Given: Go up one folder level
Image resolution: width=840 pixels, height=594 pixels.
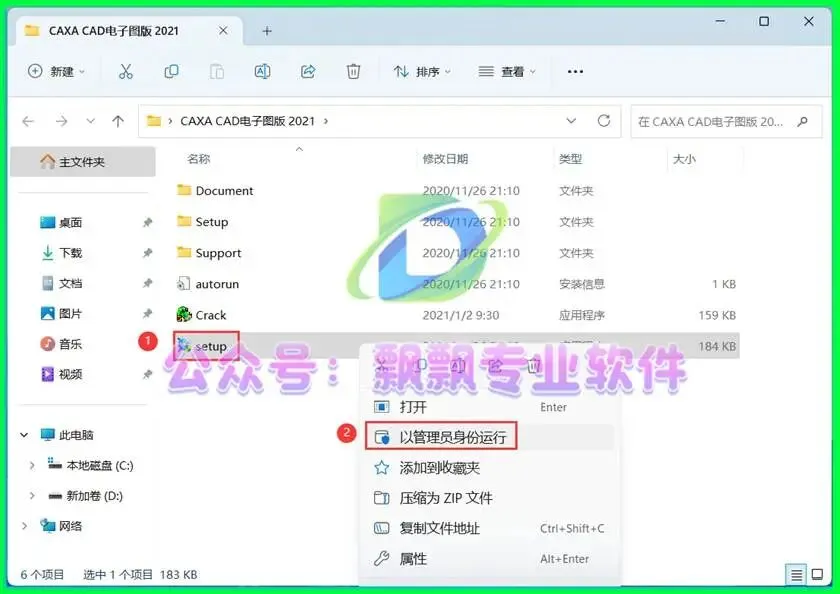Looking at the screenshot, I should pos(118,122).
